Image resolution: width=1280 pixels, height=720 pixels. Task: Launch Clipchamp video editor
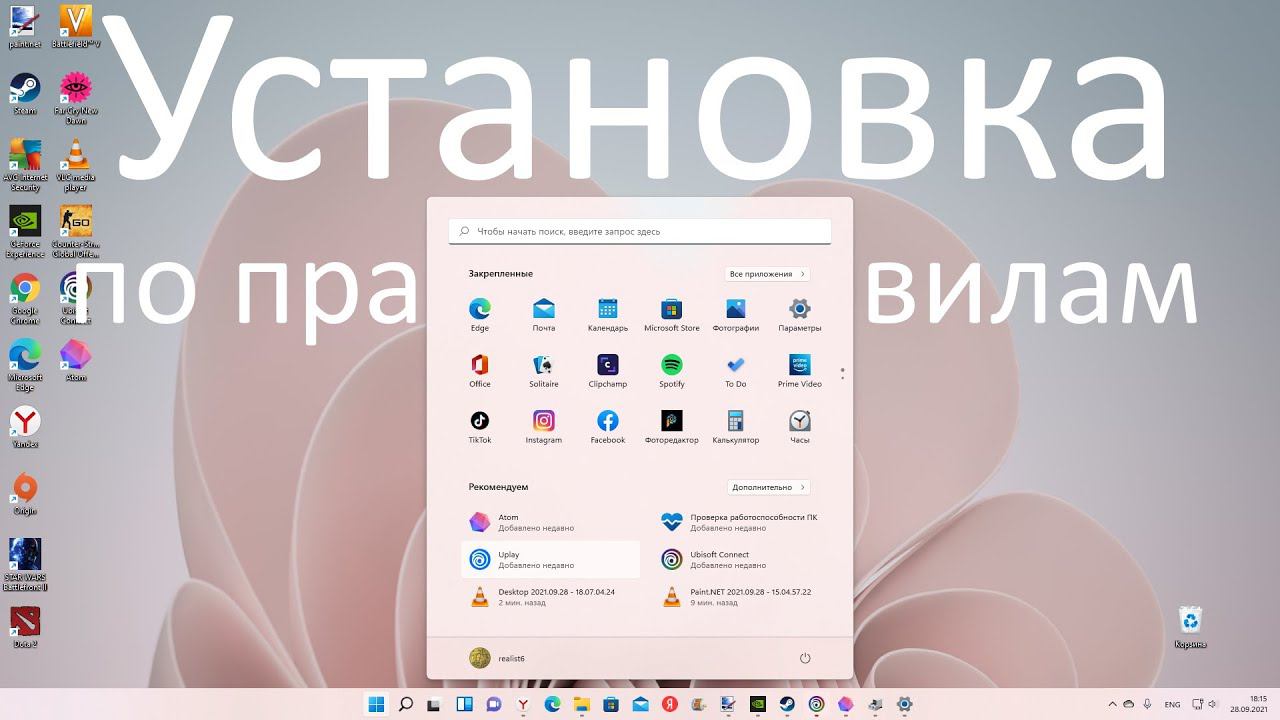608,370
